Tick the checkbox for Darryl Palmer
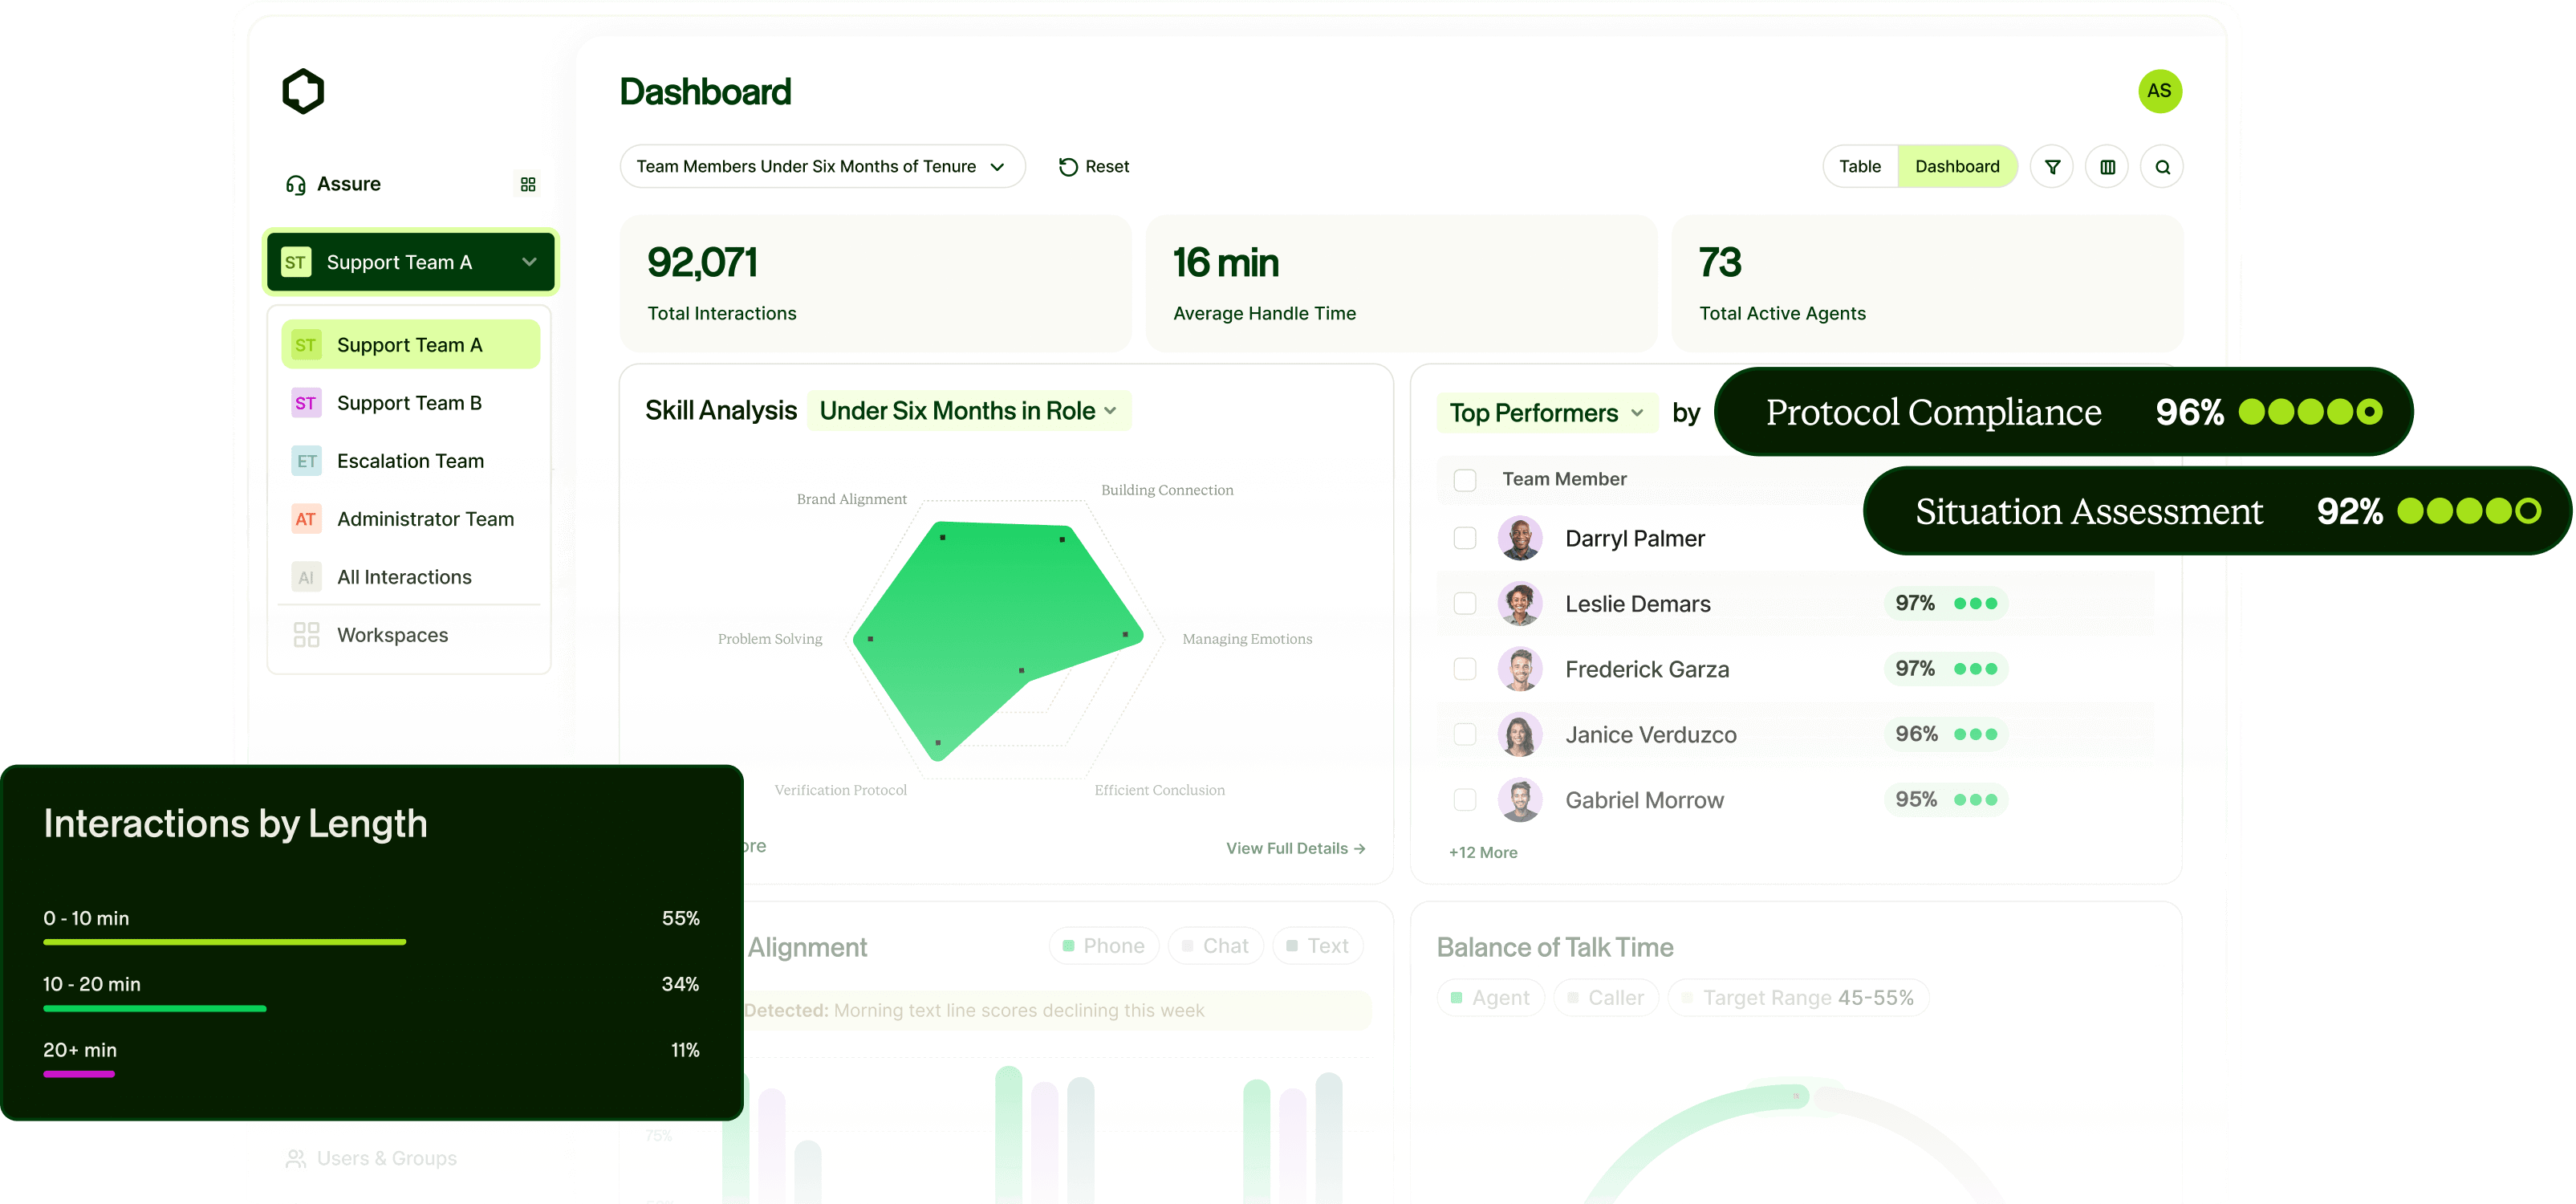 (x=1465, y=538)
